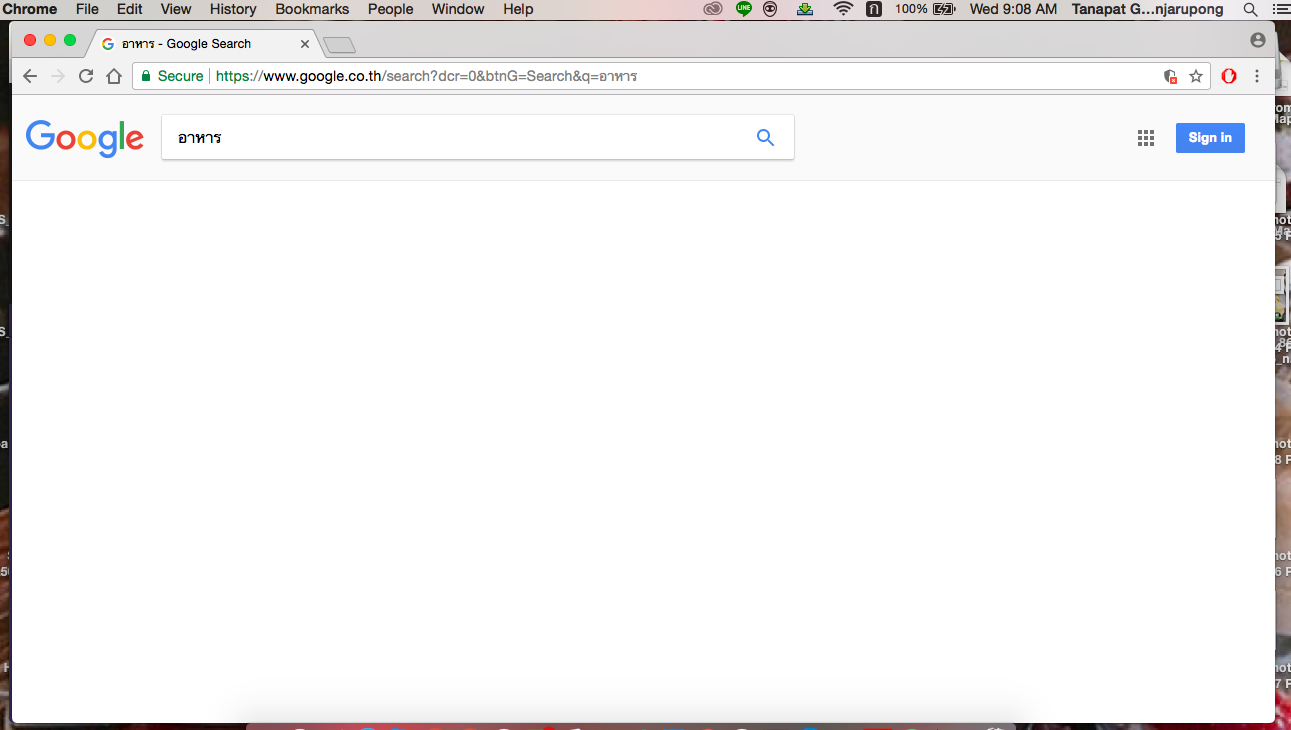The height and width of the screenshot is (730, 1291).
Task: Click the 'Secure' label in address bar
Action: [180, 76]
